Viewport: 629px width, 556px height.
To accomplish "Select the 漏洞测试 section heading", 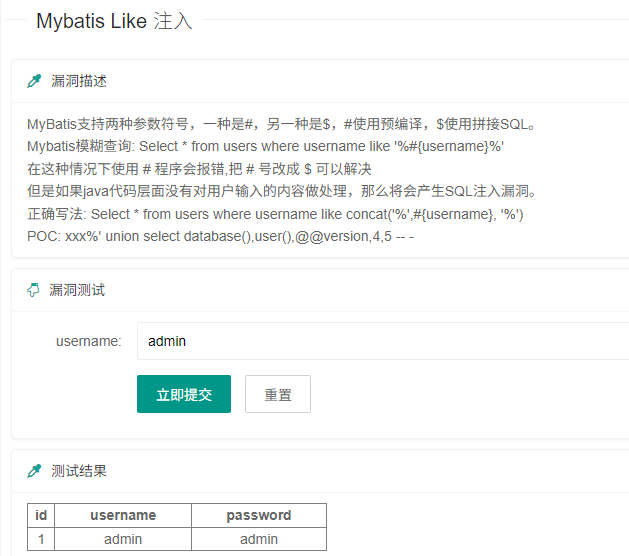I will coord(78,290).
